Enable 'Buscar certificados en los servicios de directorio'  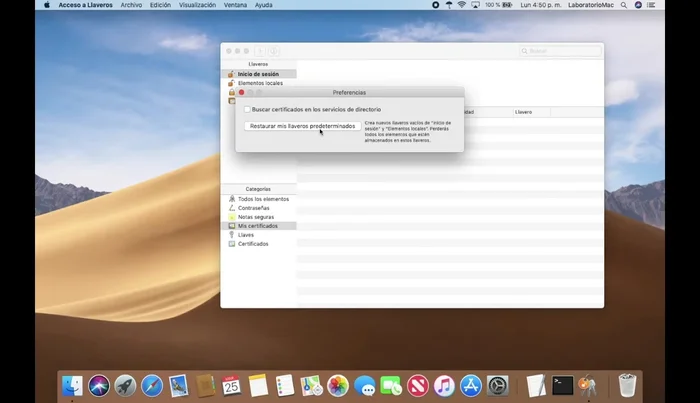[247, 108]
